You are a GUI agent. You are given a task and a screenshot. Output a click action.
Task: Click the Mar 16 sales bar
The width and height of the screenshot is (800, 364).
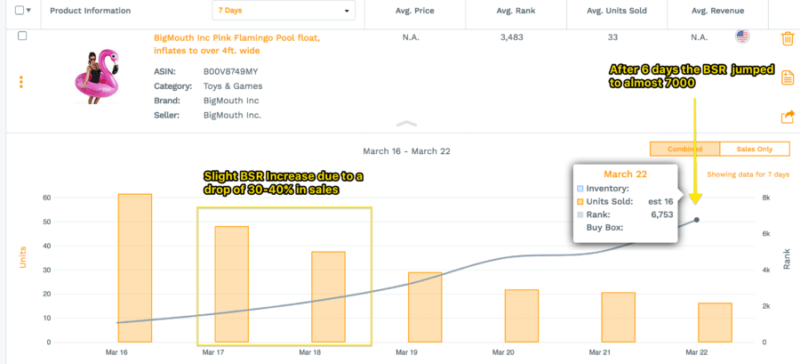pos(135,268)
